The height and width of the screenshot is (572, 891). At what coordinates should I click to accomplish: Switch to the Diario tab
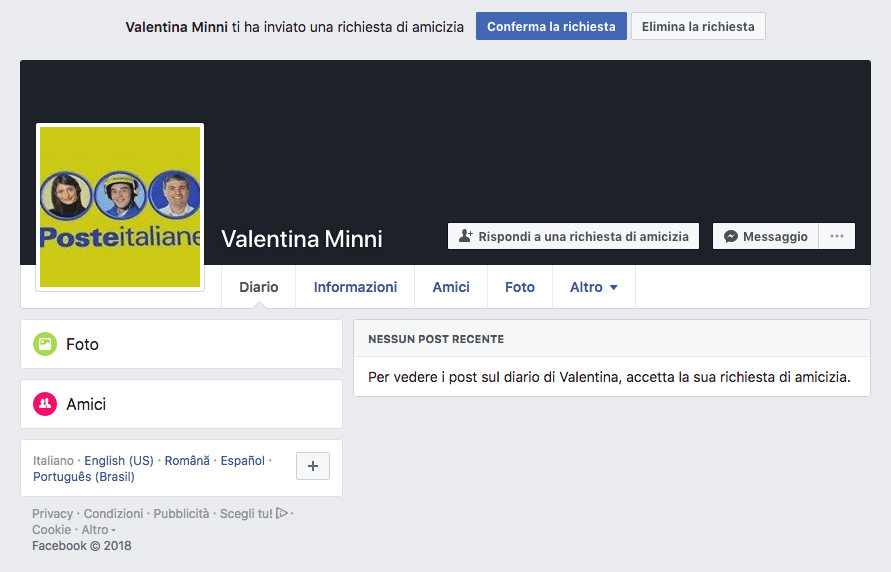click(x=258, y=287)
